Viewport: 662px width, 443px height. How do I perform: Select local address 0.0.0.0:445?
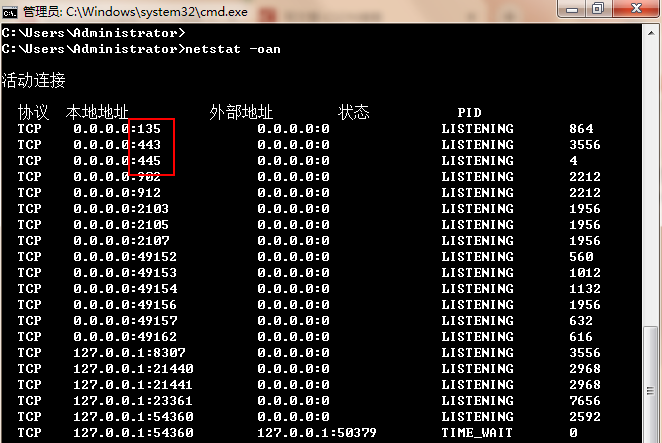coord(117,161)
